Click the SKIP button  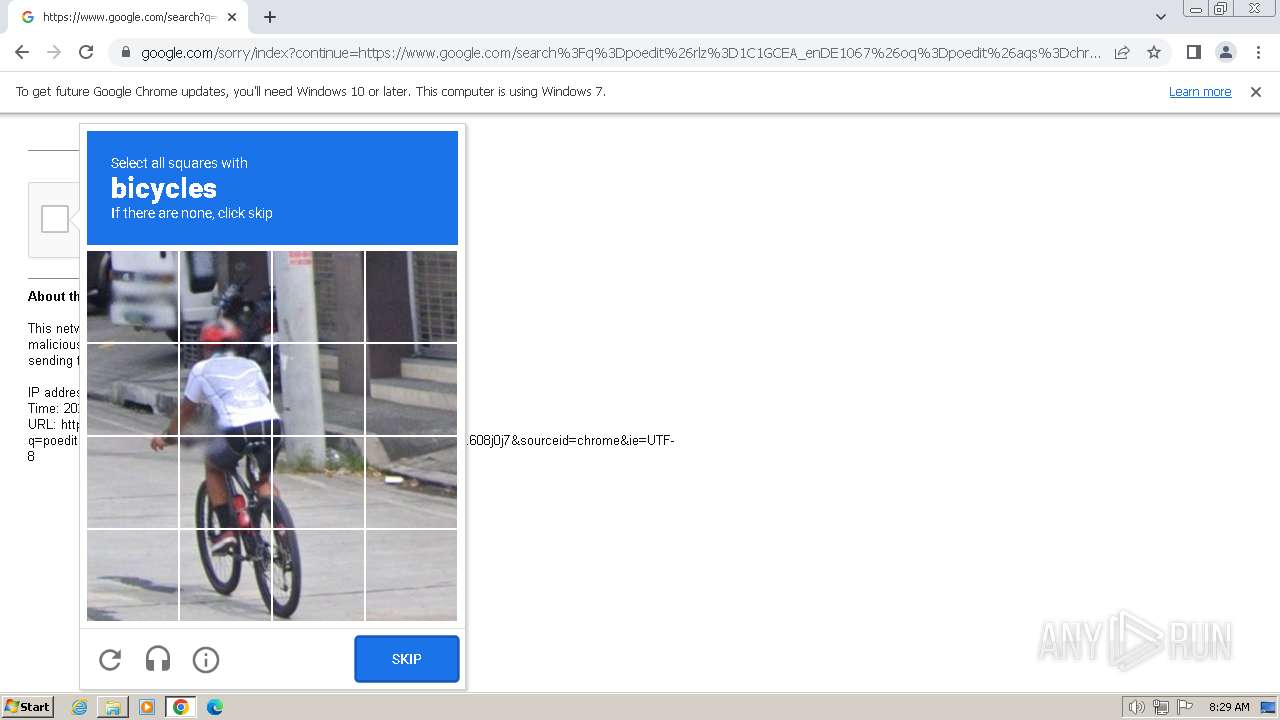coord(407,659)
